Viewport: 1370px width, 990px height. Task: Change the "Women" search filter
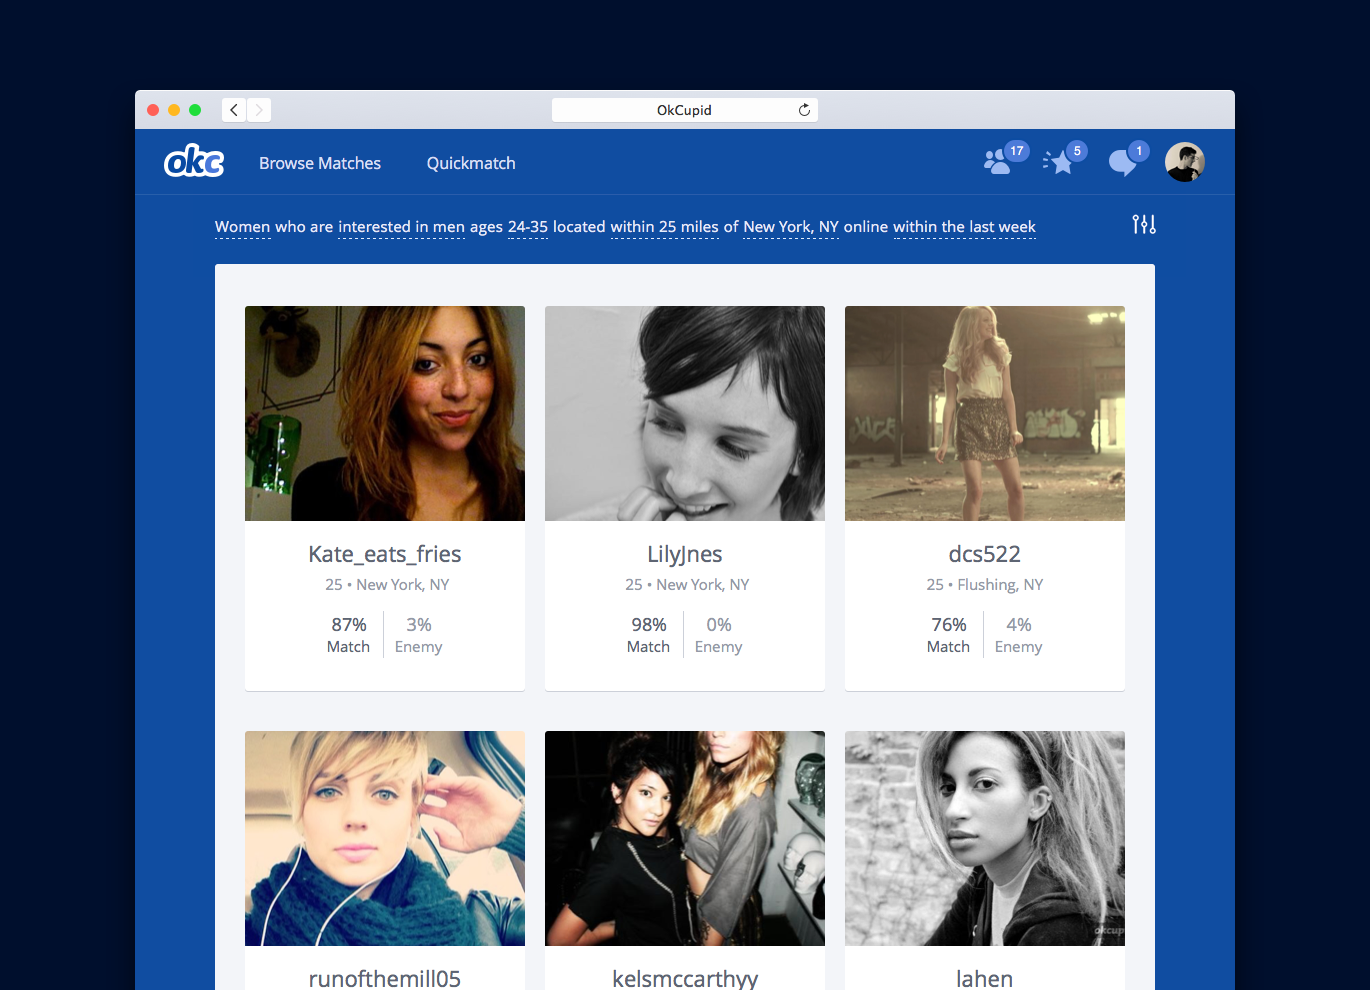coord(243,227)
